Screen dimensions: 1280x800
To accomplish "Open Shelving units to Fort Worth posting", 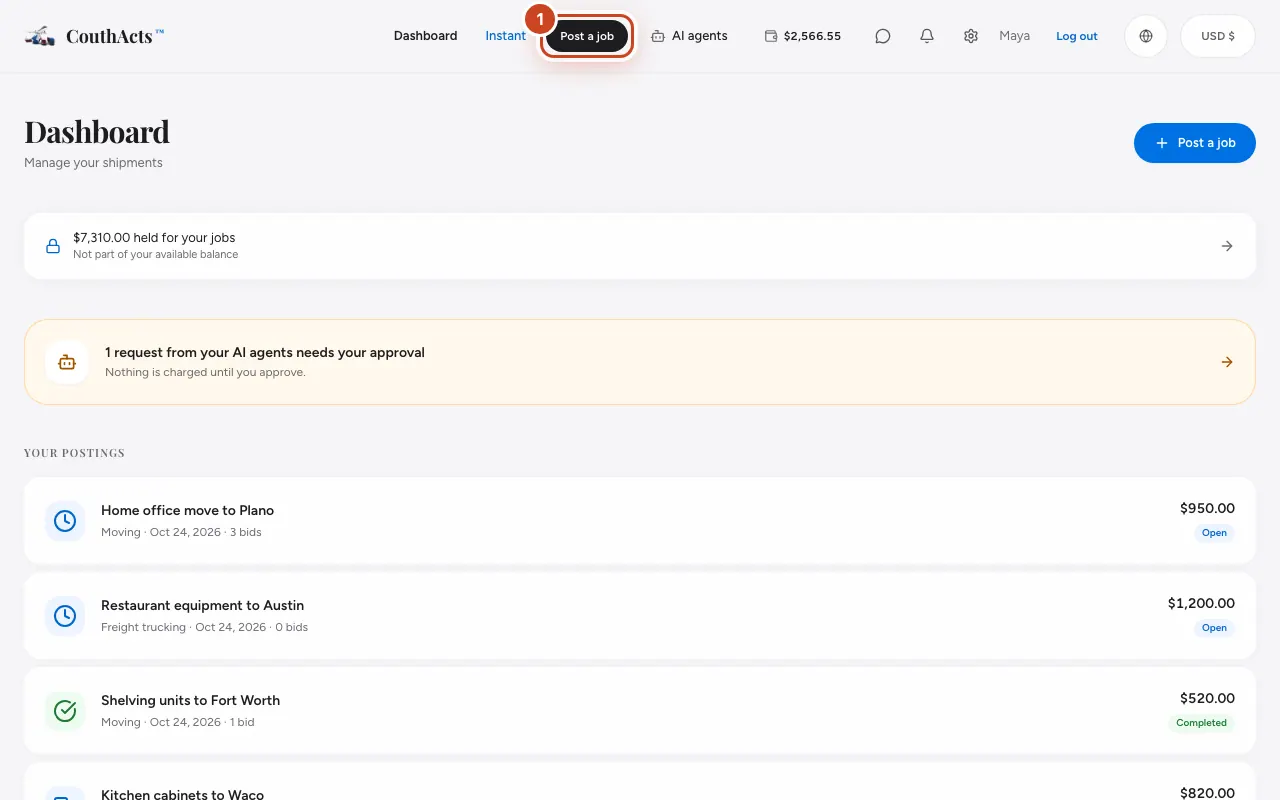I will click(640, 711).
